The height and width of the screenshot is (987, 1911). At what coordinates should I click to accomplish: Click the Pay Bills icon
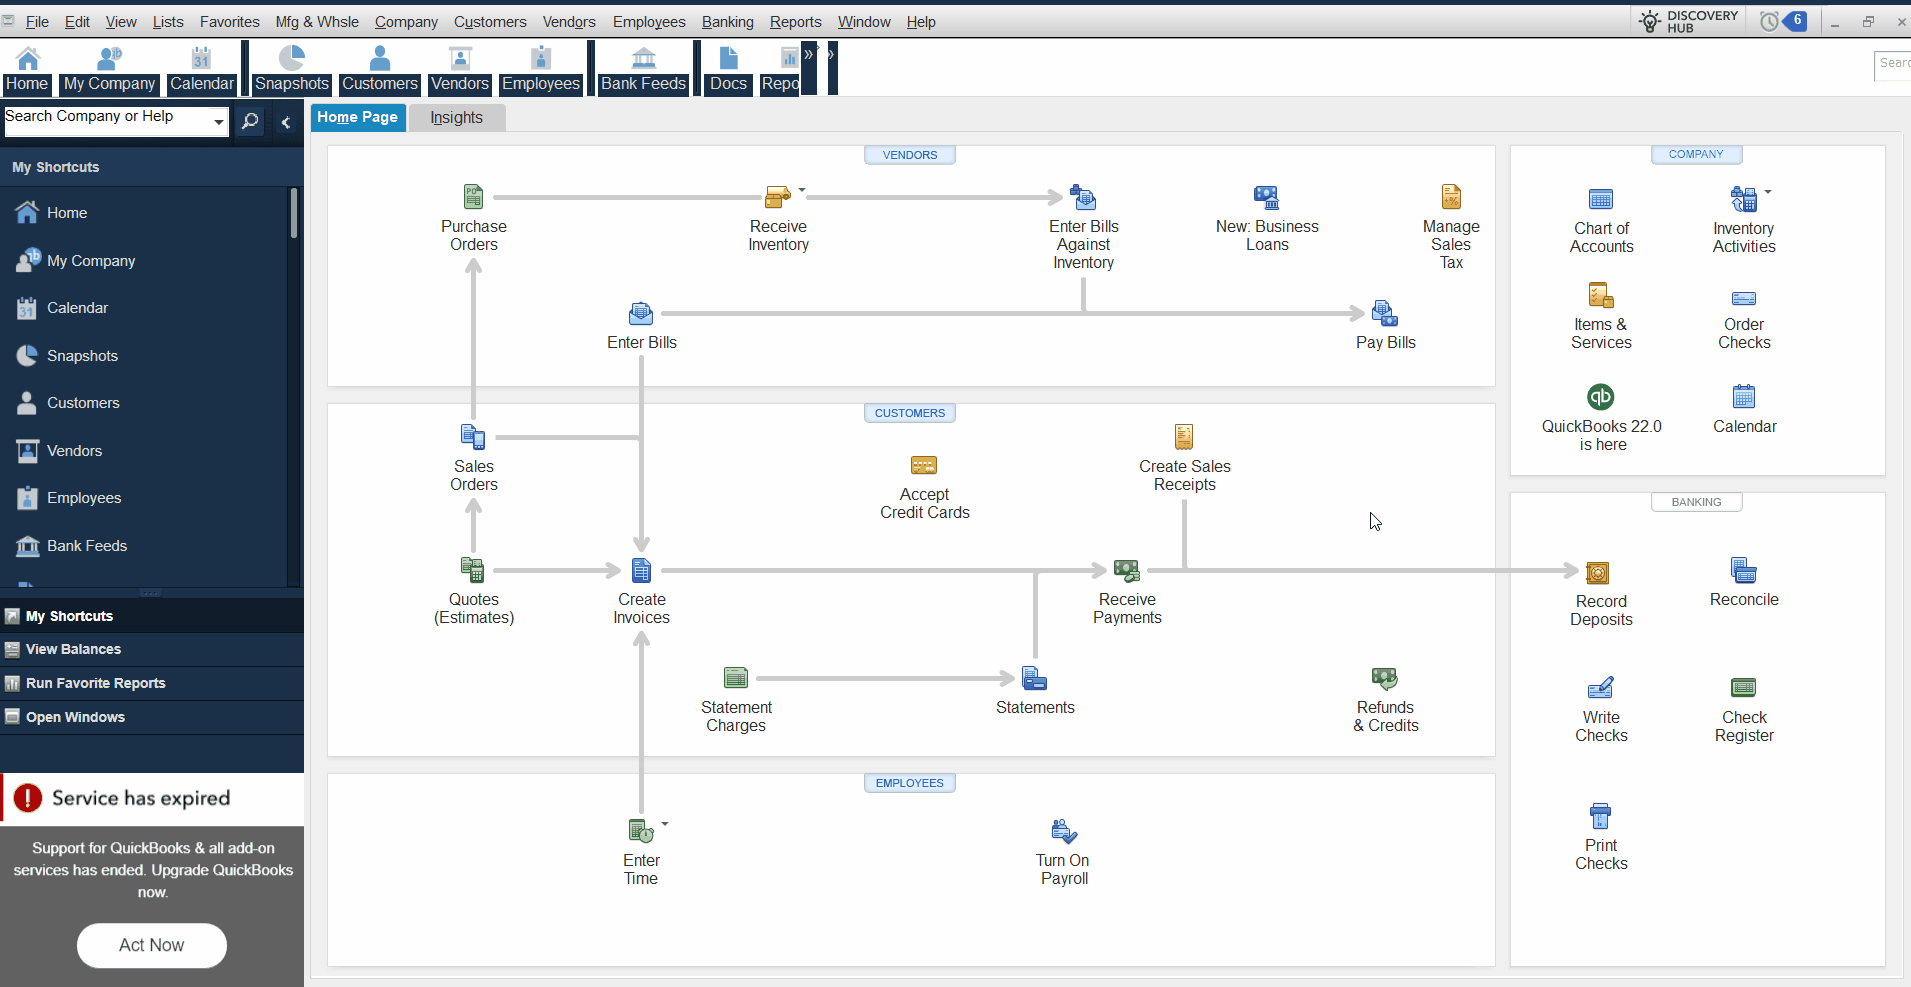(1385, 314)
